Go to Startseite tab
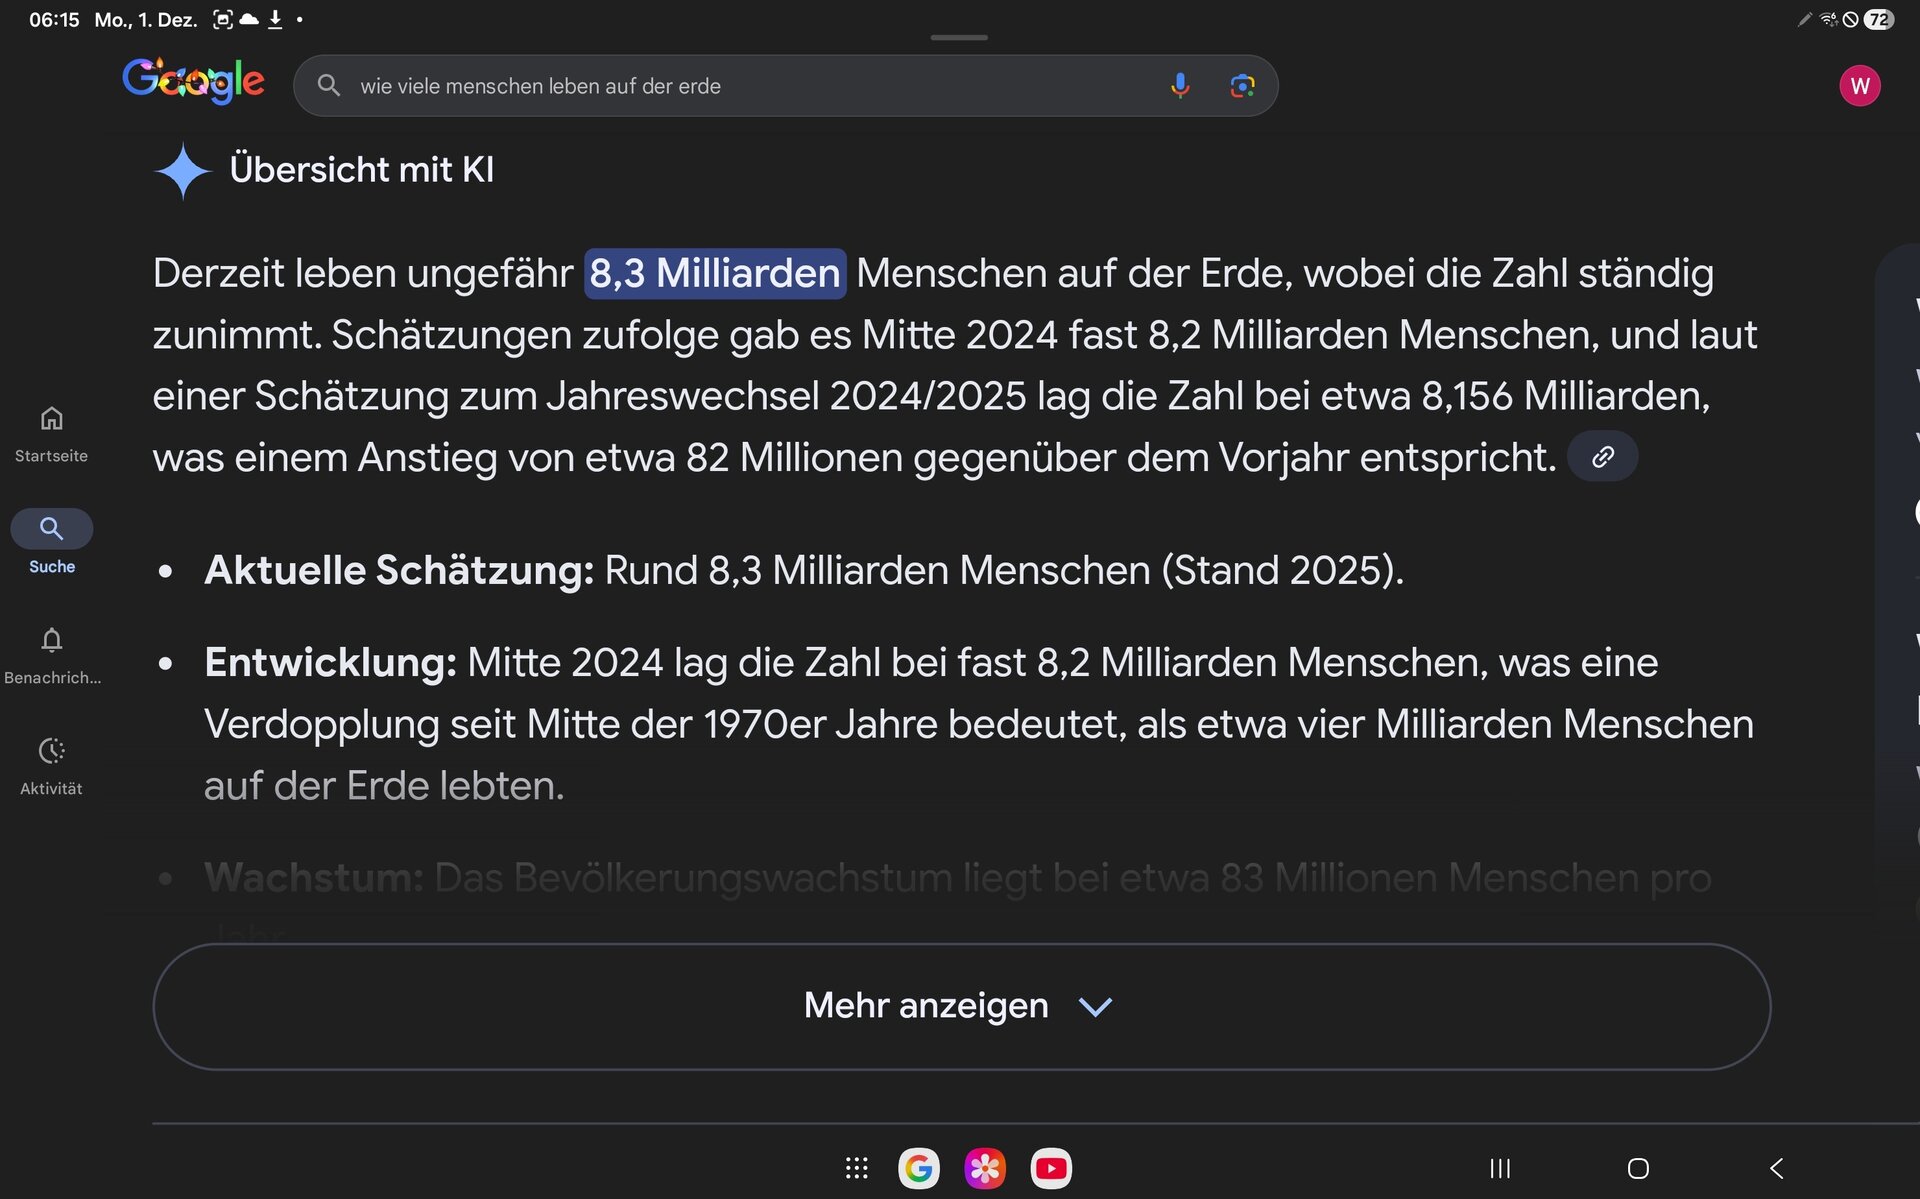 click(51, 434)
